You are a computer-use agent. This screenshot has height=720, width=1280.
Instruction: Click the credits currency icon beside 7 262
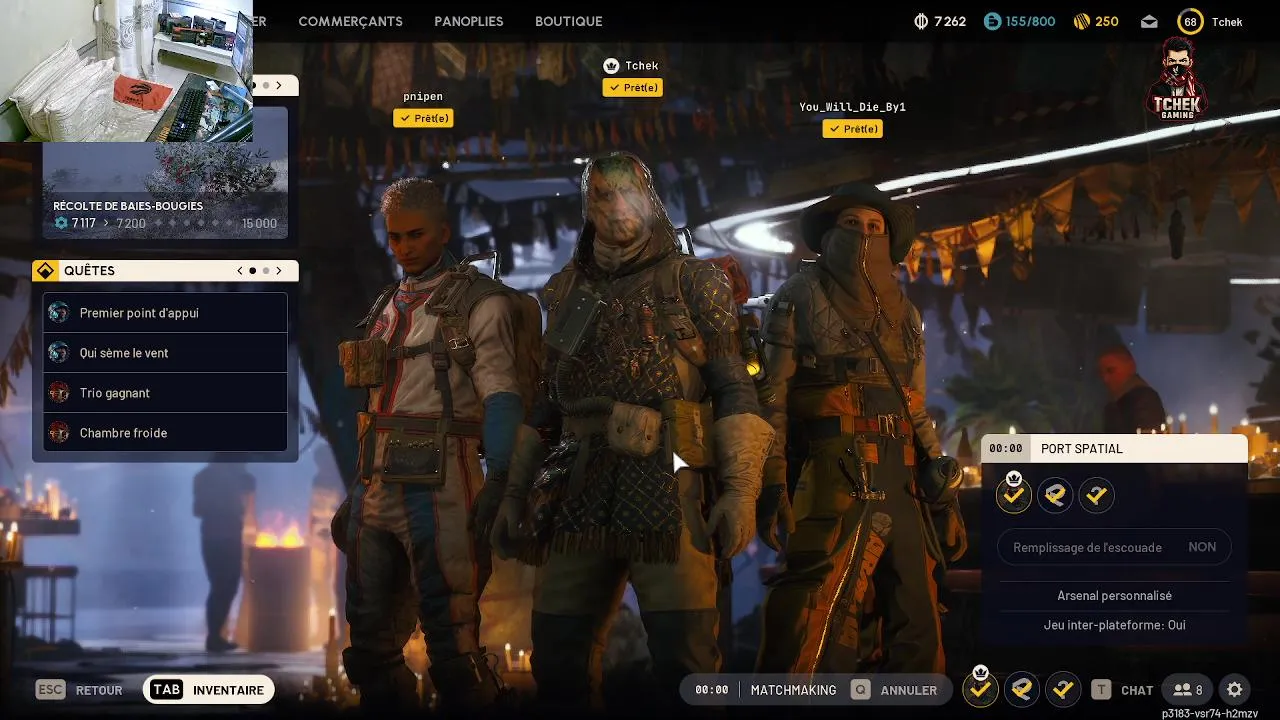tap(921, 21)
